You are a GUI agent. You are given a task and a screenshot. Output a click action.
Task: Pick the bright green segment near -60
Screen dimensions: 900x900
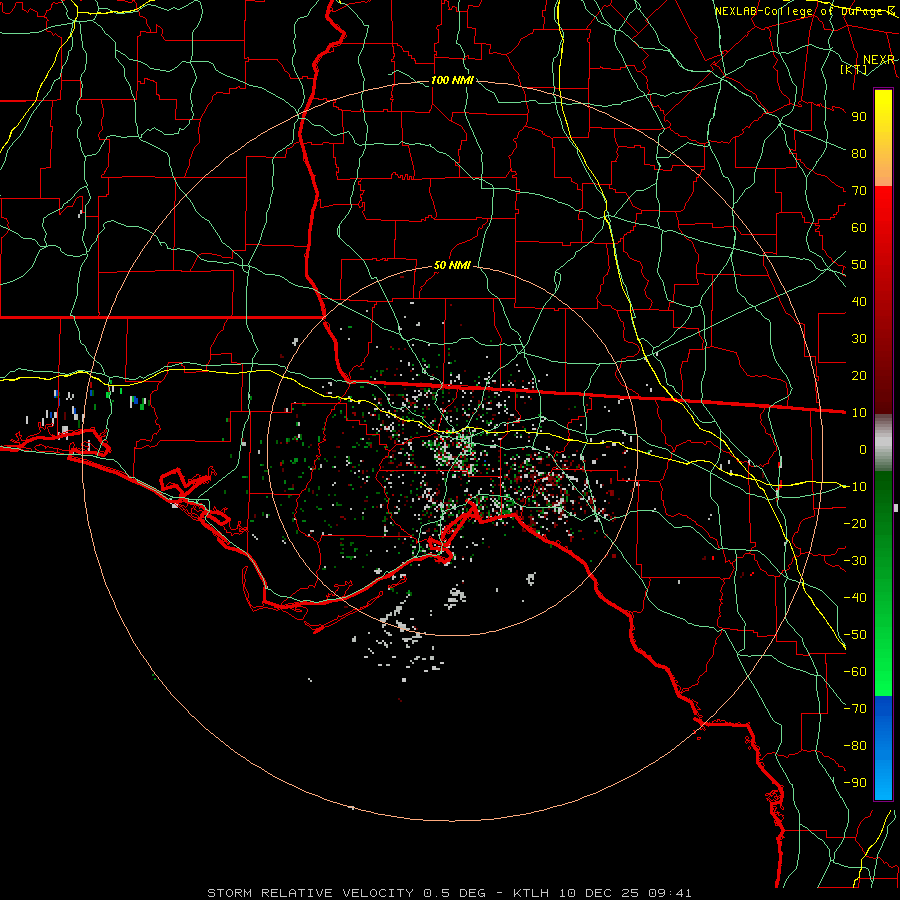883,672
